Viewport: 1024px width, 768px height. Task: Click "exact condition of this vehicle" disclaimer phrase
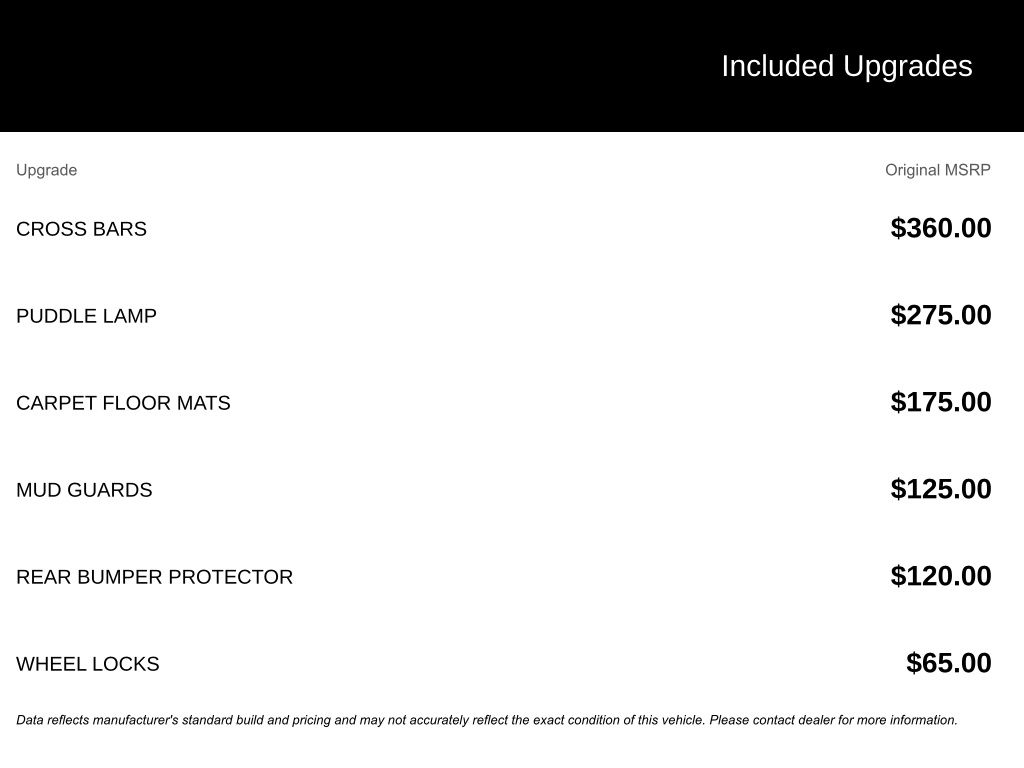click(x=618, y=720)
